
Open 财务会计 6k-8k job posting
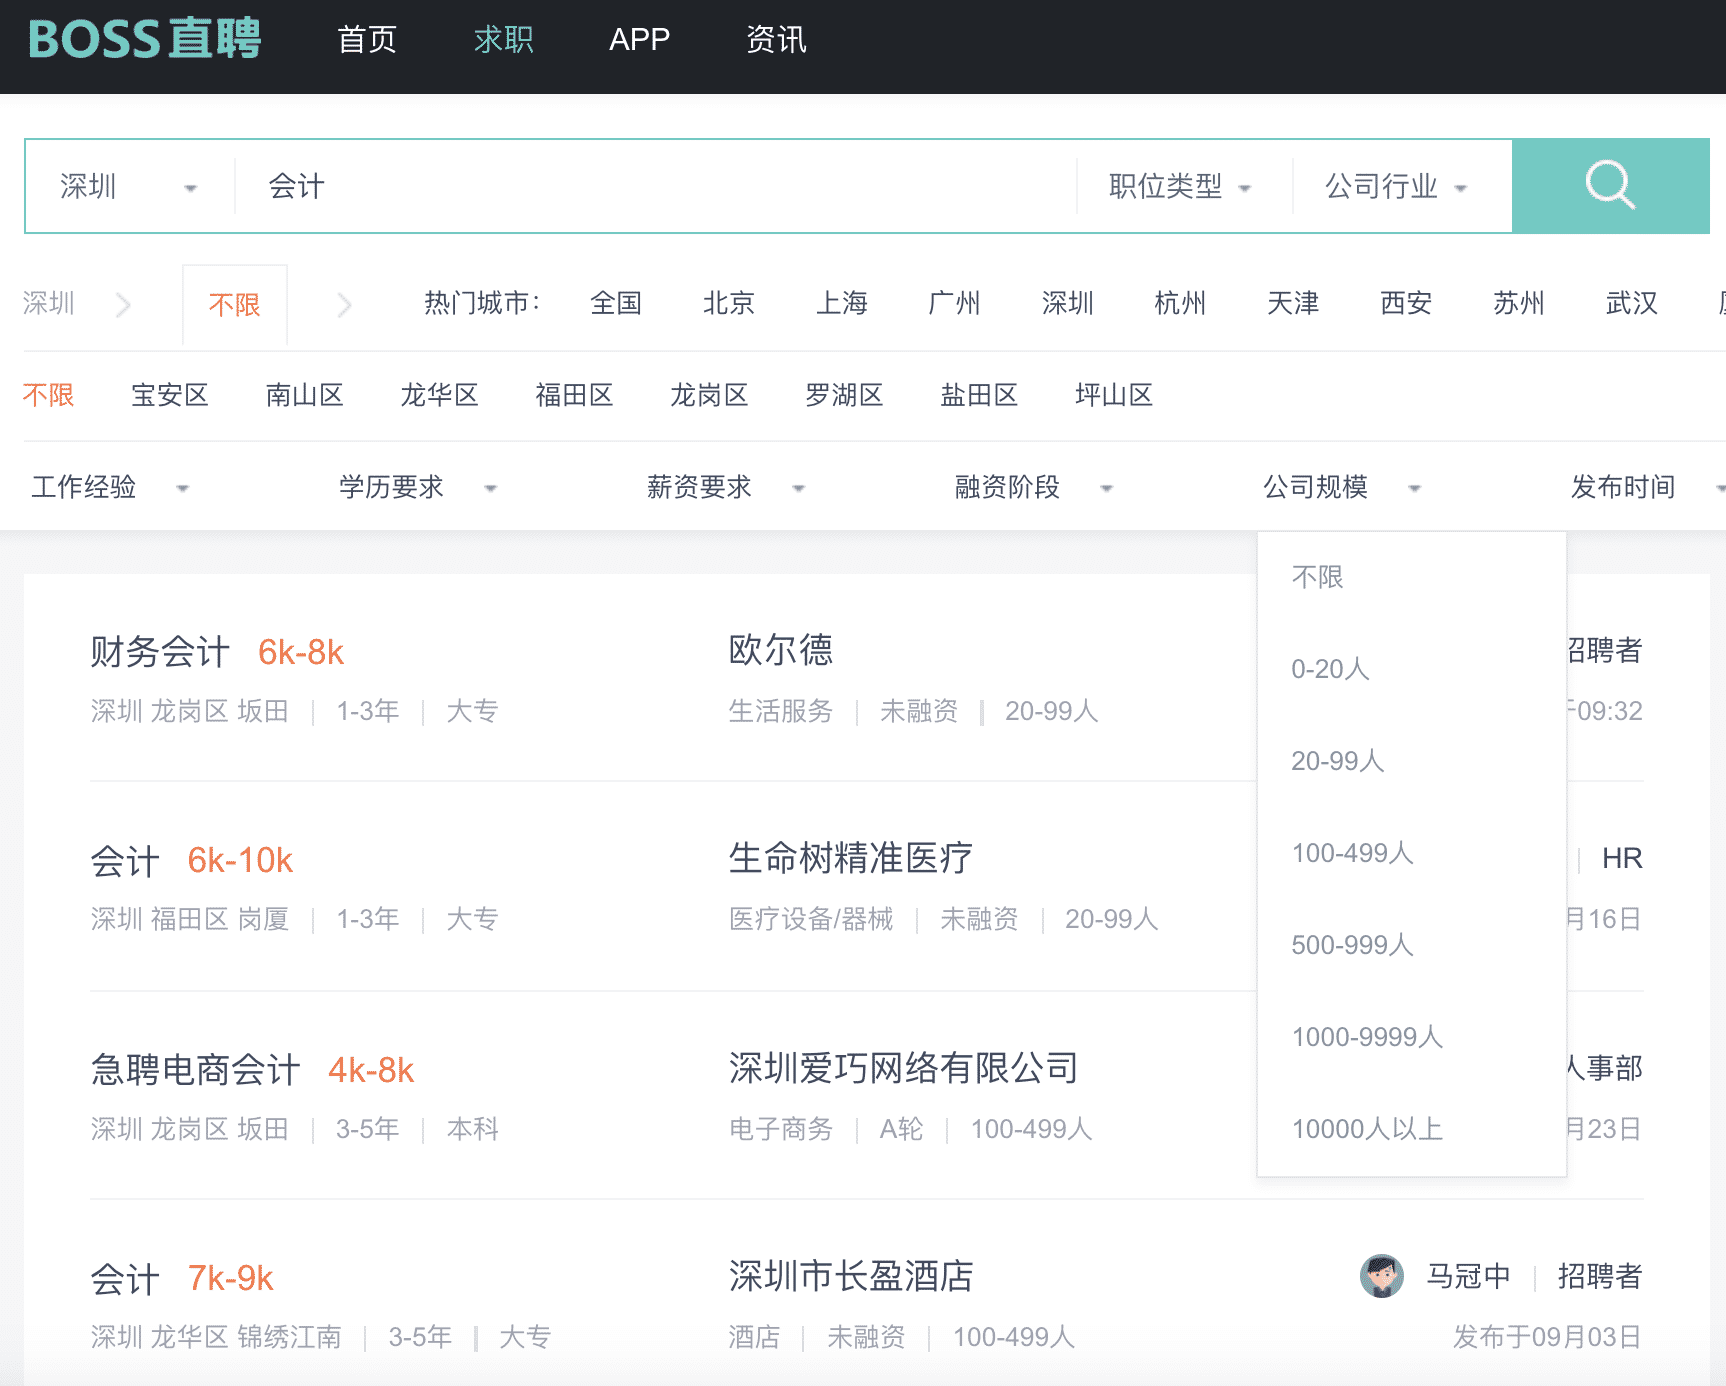[x=217, y=652]
